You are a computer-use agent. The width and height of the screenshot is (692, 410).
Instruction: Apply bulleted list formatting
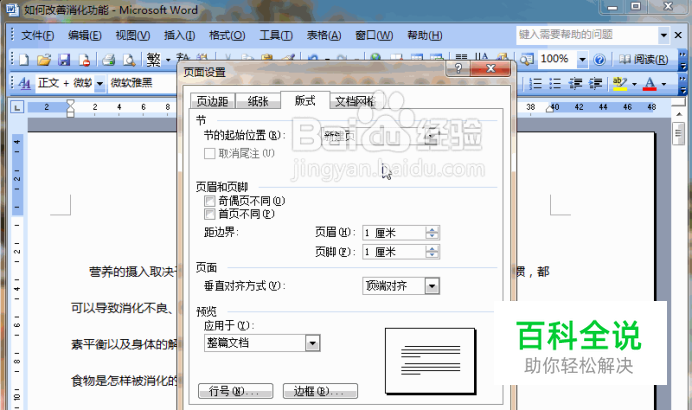pos(555,83)
